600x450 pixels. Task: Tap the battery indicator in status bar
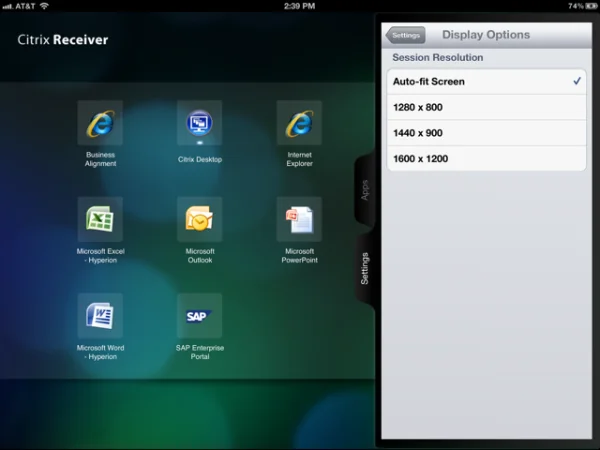click(x=592, y=6)
